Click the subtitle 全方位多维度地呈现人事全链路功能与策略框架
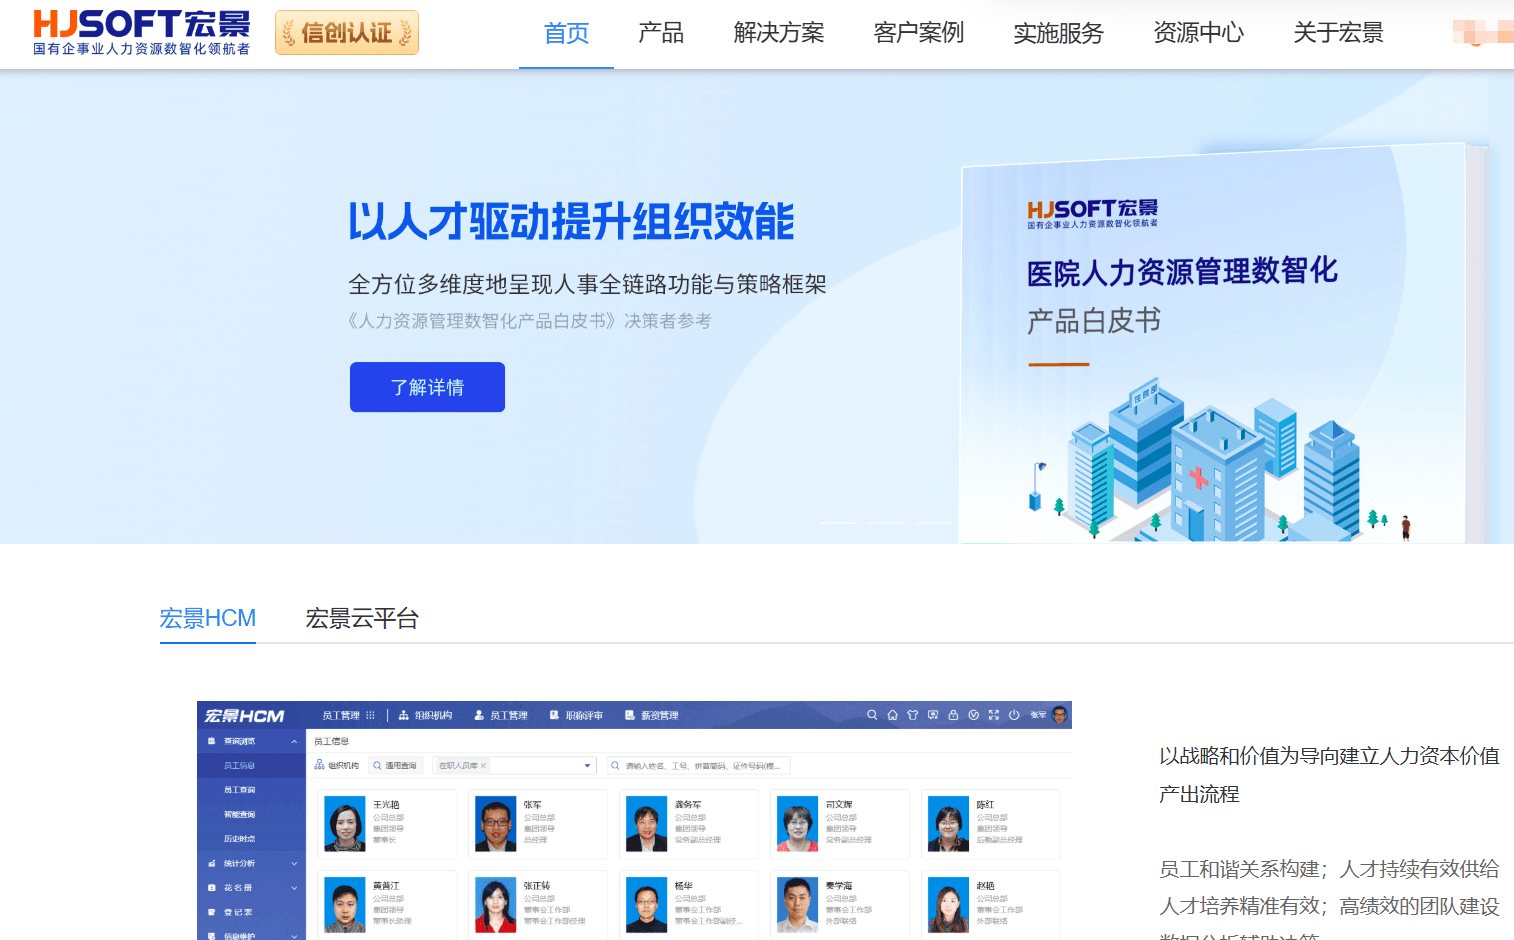 [587, 284]
